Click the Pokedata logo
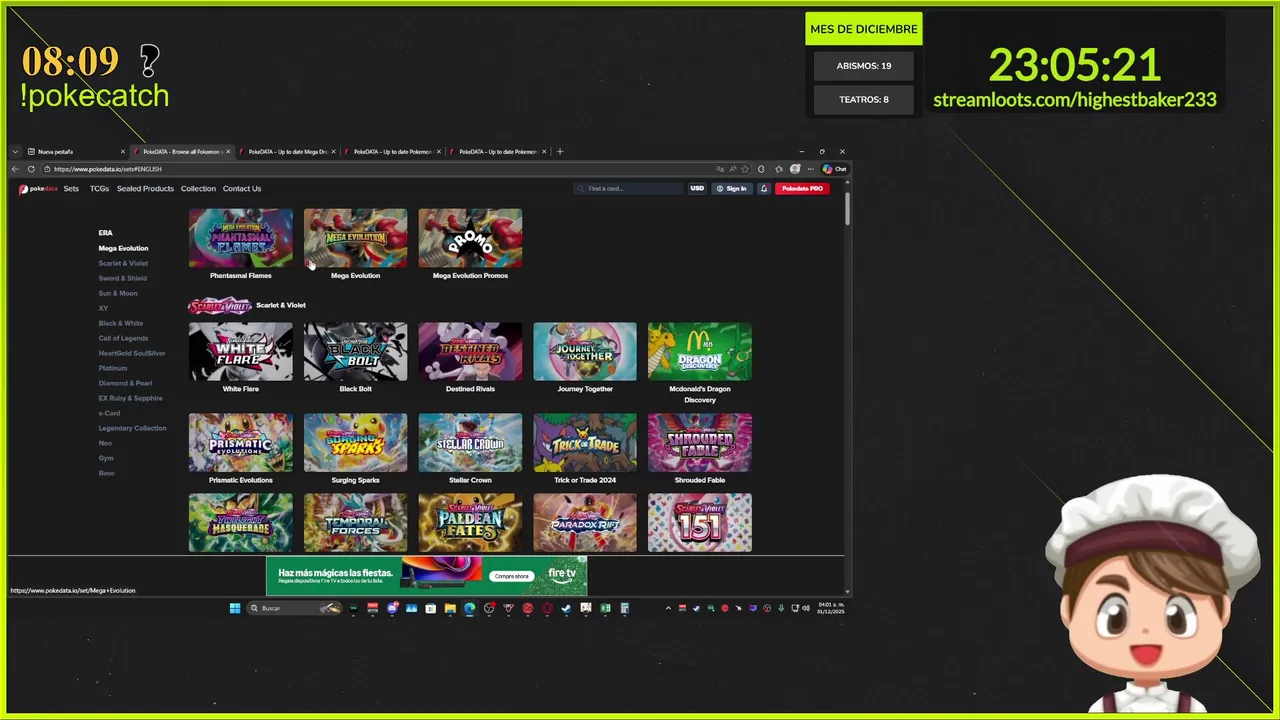Viewport: 1280px width, 720px height. coord(38,189)
